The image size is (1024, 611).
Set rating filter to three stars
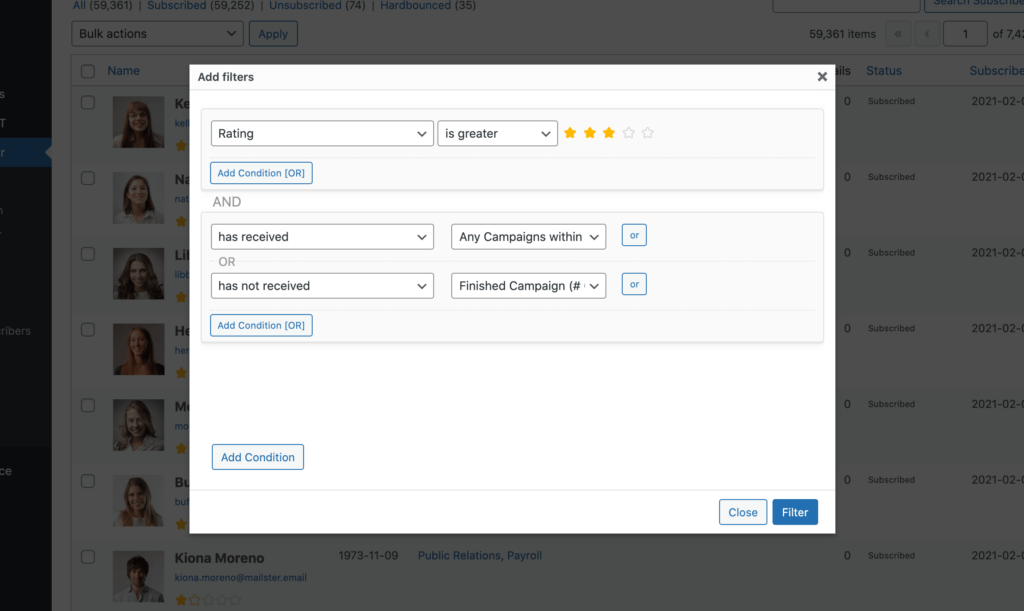pyautogui.click(x=609, y=133)
